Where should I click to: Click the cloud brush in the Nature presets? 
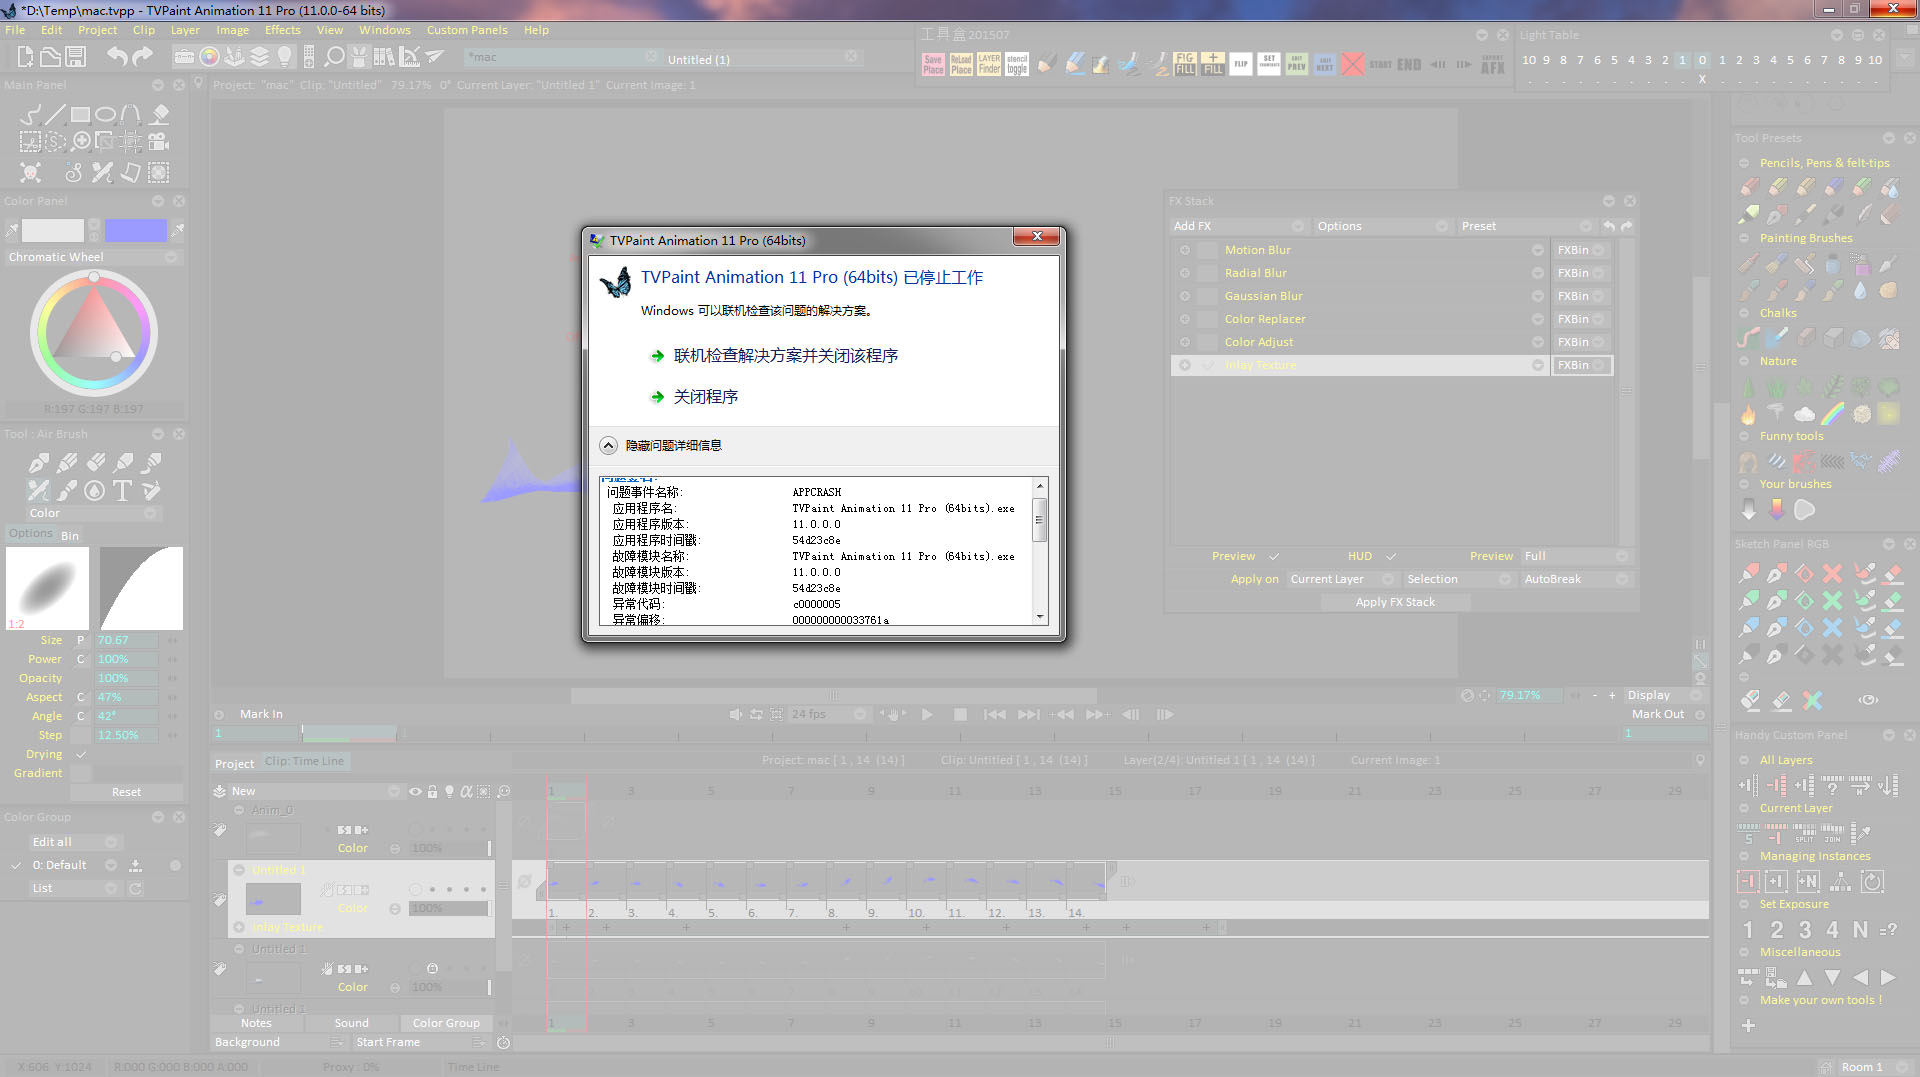(1804, 413)
